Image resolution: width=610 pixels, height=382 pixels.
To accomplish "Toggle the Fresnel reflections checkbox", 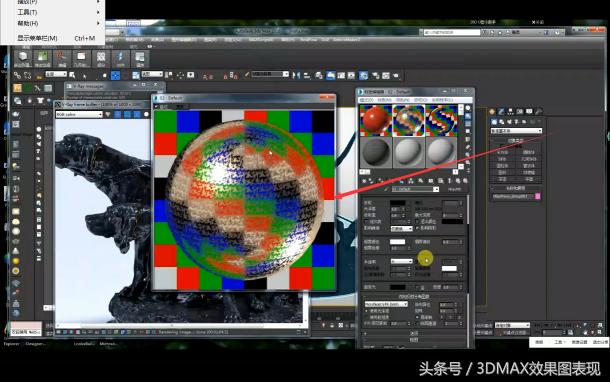I will 417,228.
